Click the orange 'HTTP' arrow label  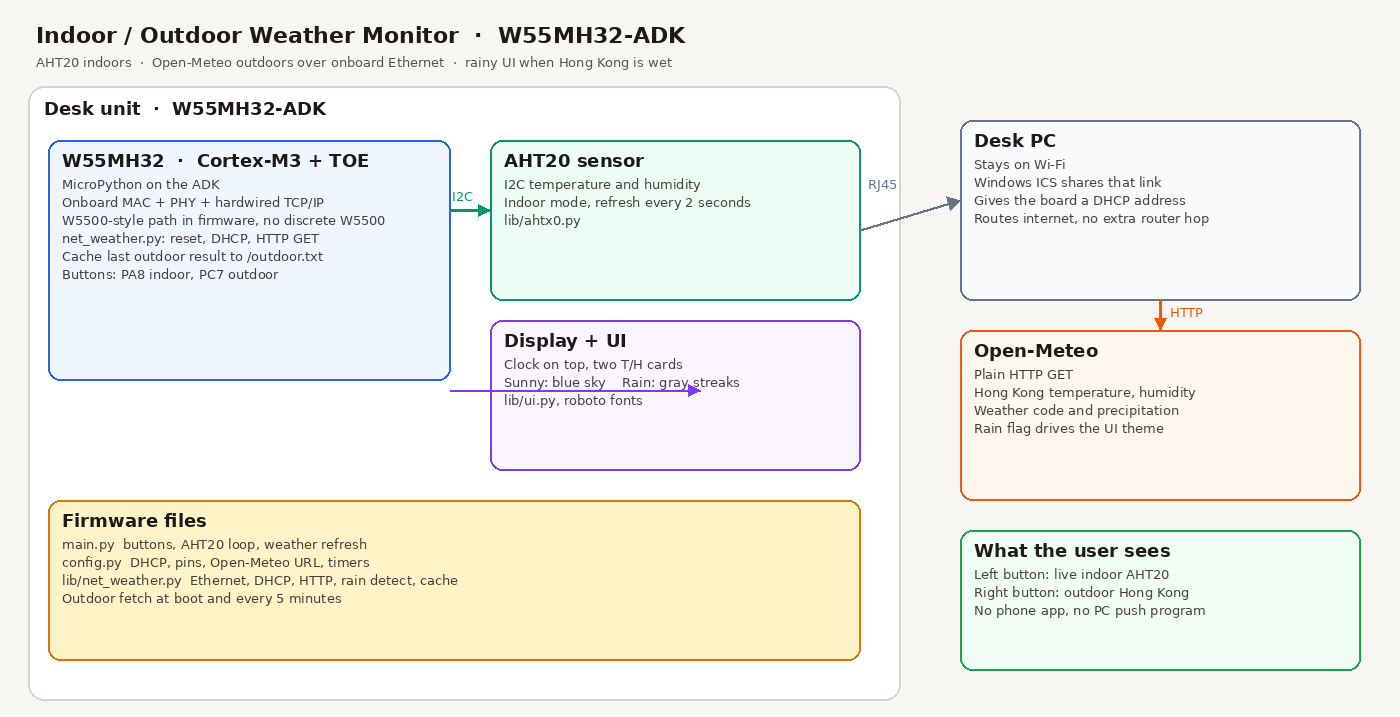coord(1186,313)
